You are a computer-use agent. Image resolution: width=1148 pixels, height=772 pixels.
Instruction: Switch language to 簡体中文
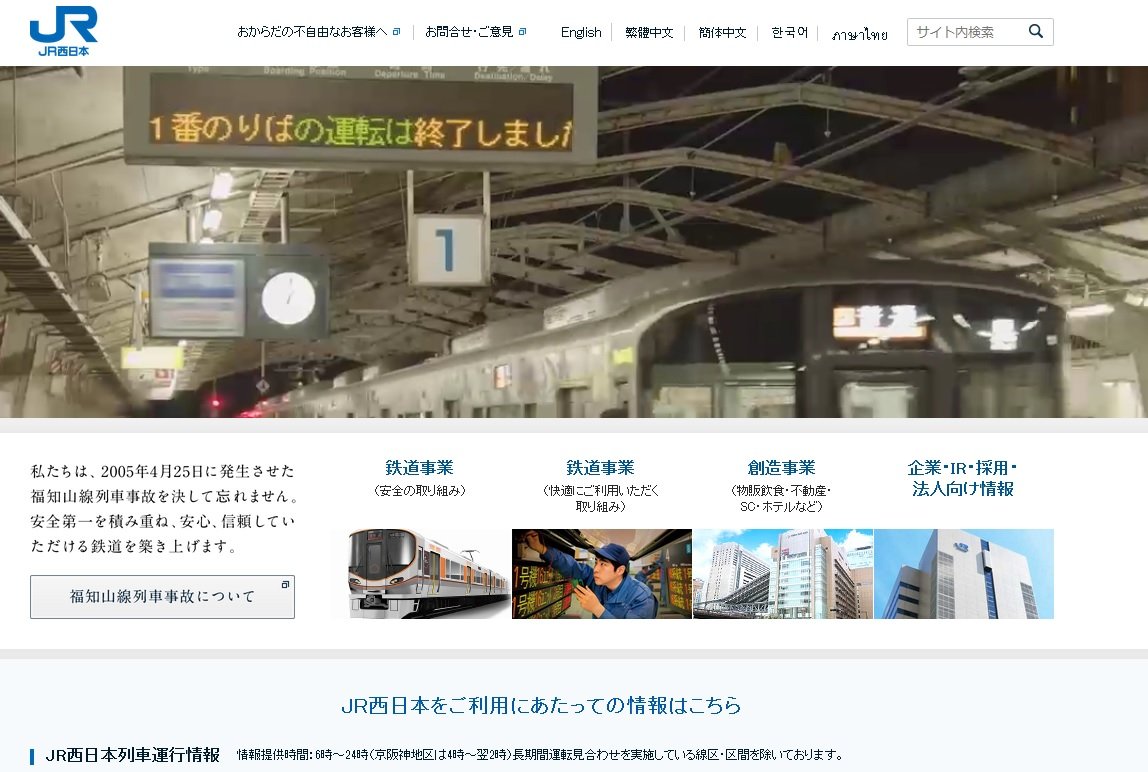pos(722,32)
